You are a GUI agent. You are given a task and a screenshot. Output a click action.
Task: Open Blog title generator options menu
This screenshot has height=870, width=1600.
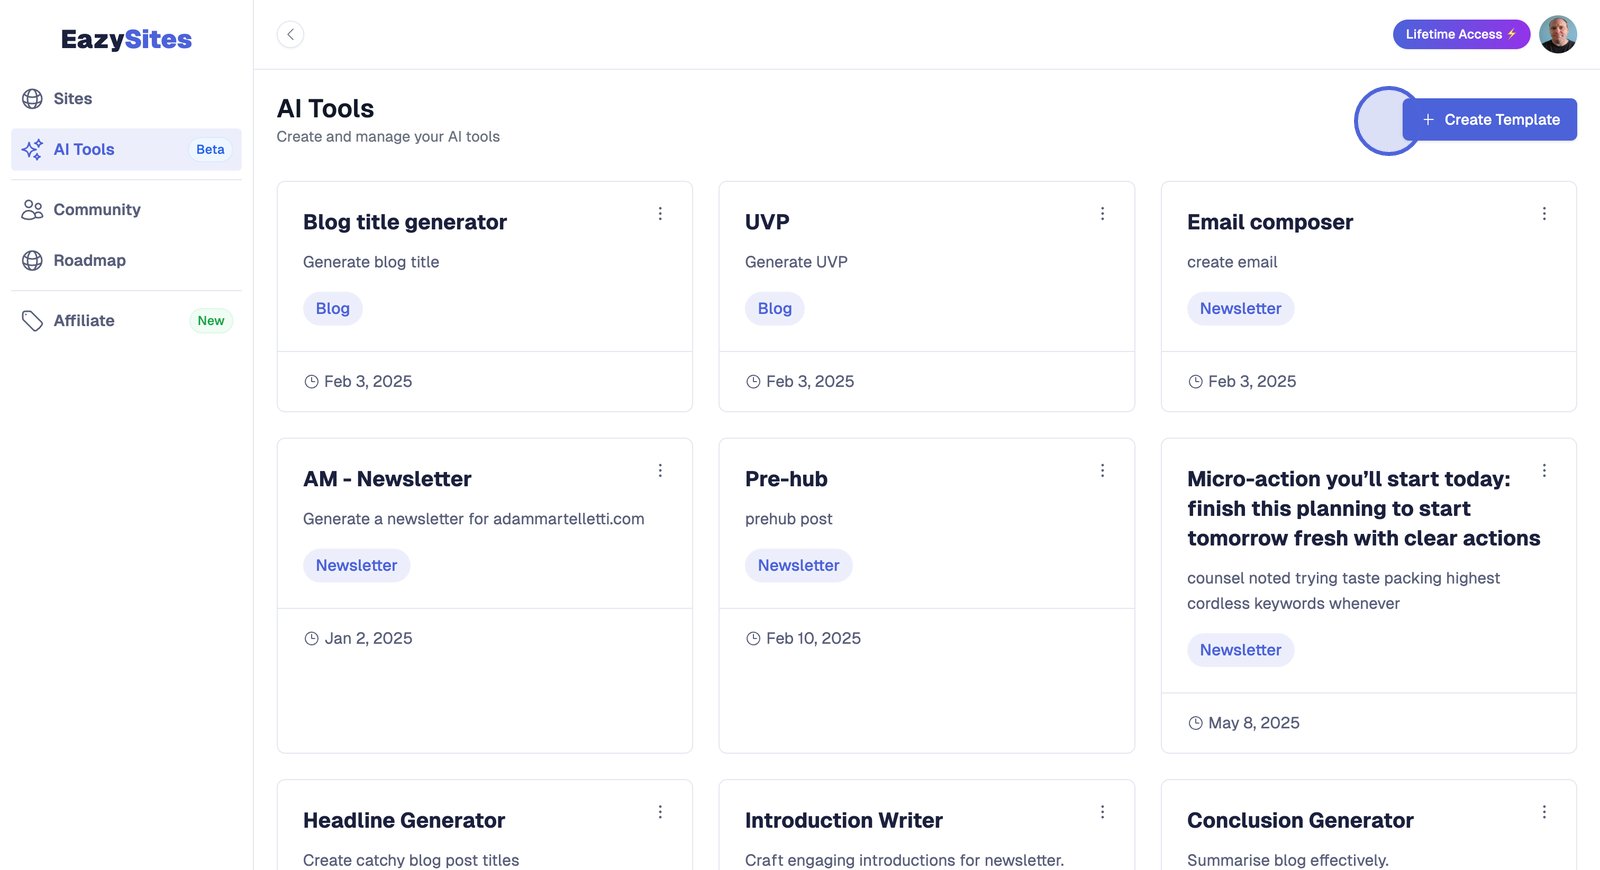(660, 214)
